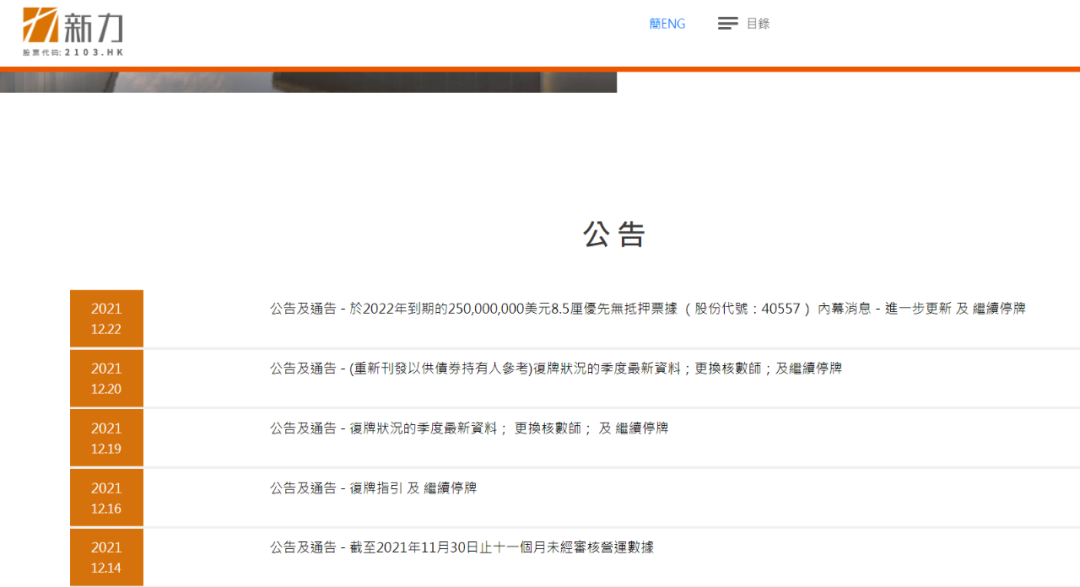
Task: Select the 2021 12.22 date box
Action: 106,319
